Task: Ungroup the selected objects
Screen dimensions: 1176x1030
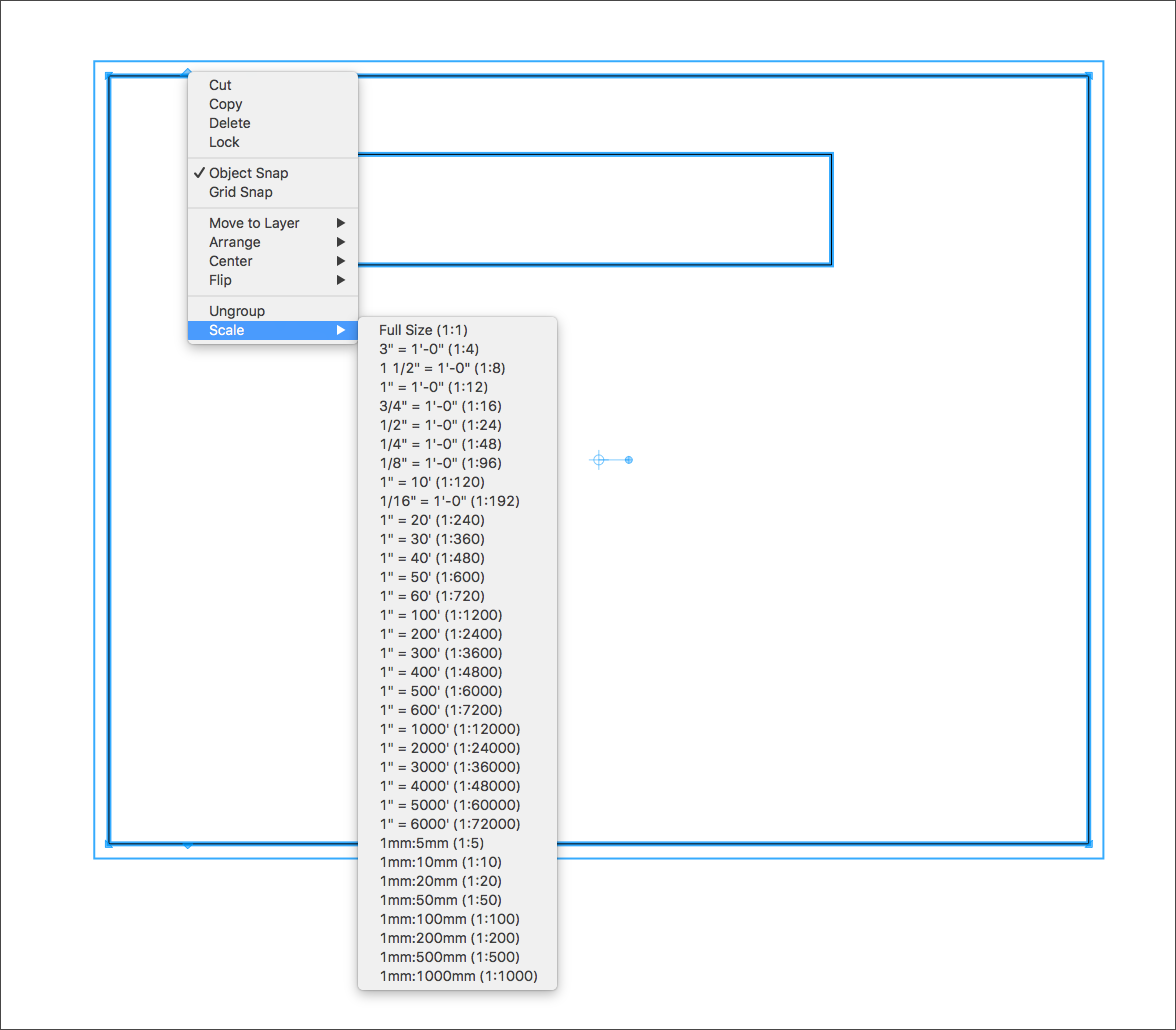Action: [x=234, y=311]
